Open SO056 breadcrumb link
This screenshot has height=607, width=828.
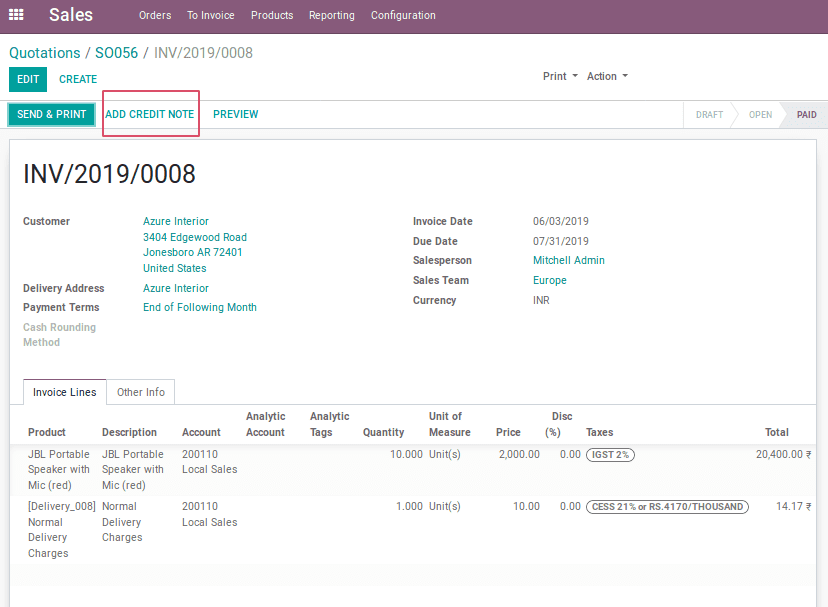116,53
